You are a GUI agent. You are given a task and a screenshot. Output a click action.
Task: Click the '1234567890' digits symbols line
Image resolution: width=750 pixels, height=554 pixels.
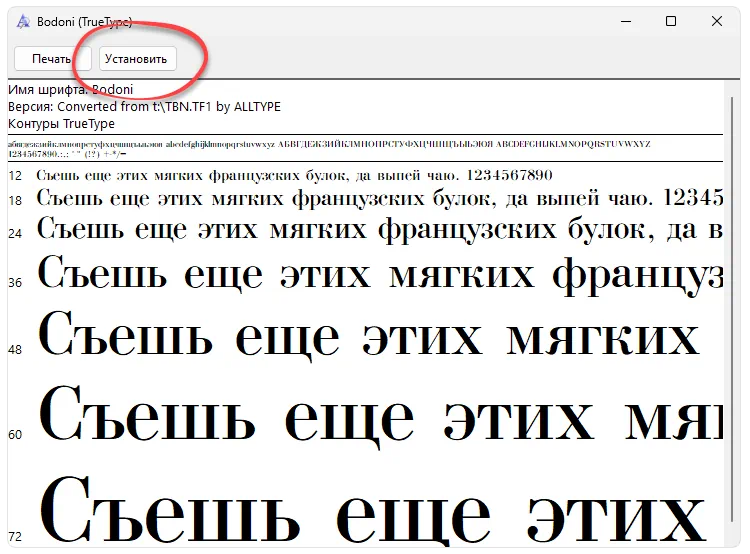click(x=67, y=154)
